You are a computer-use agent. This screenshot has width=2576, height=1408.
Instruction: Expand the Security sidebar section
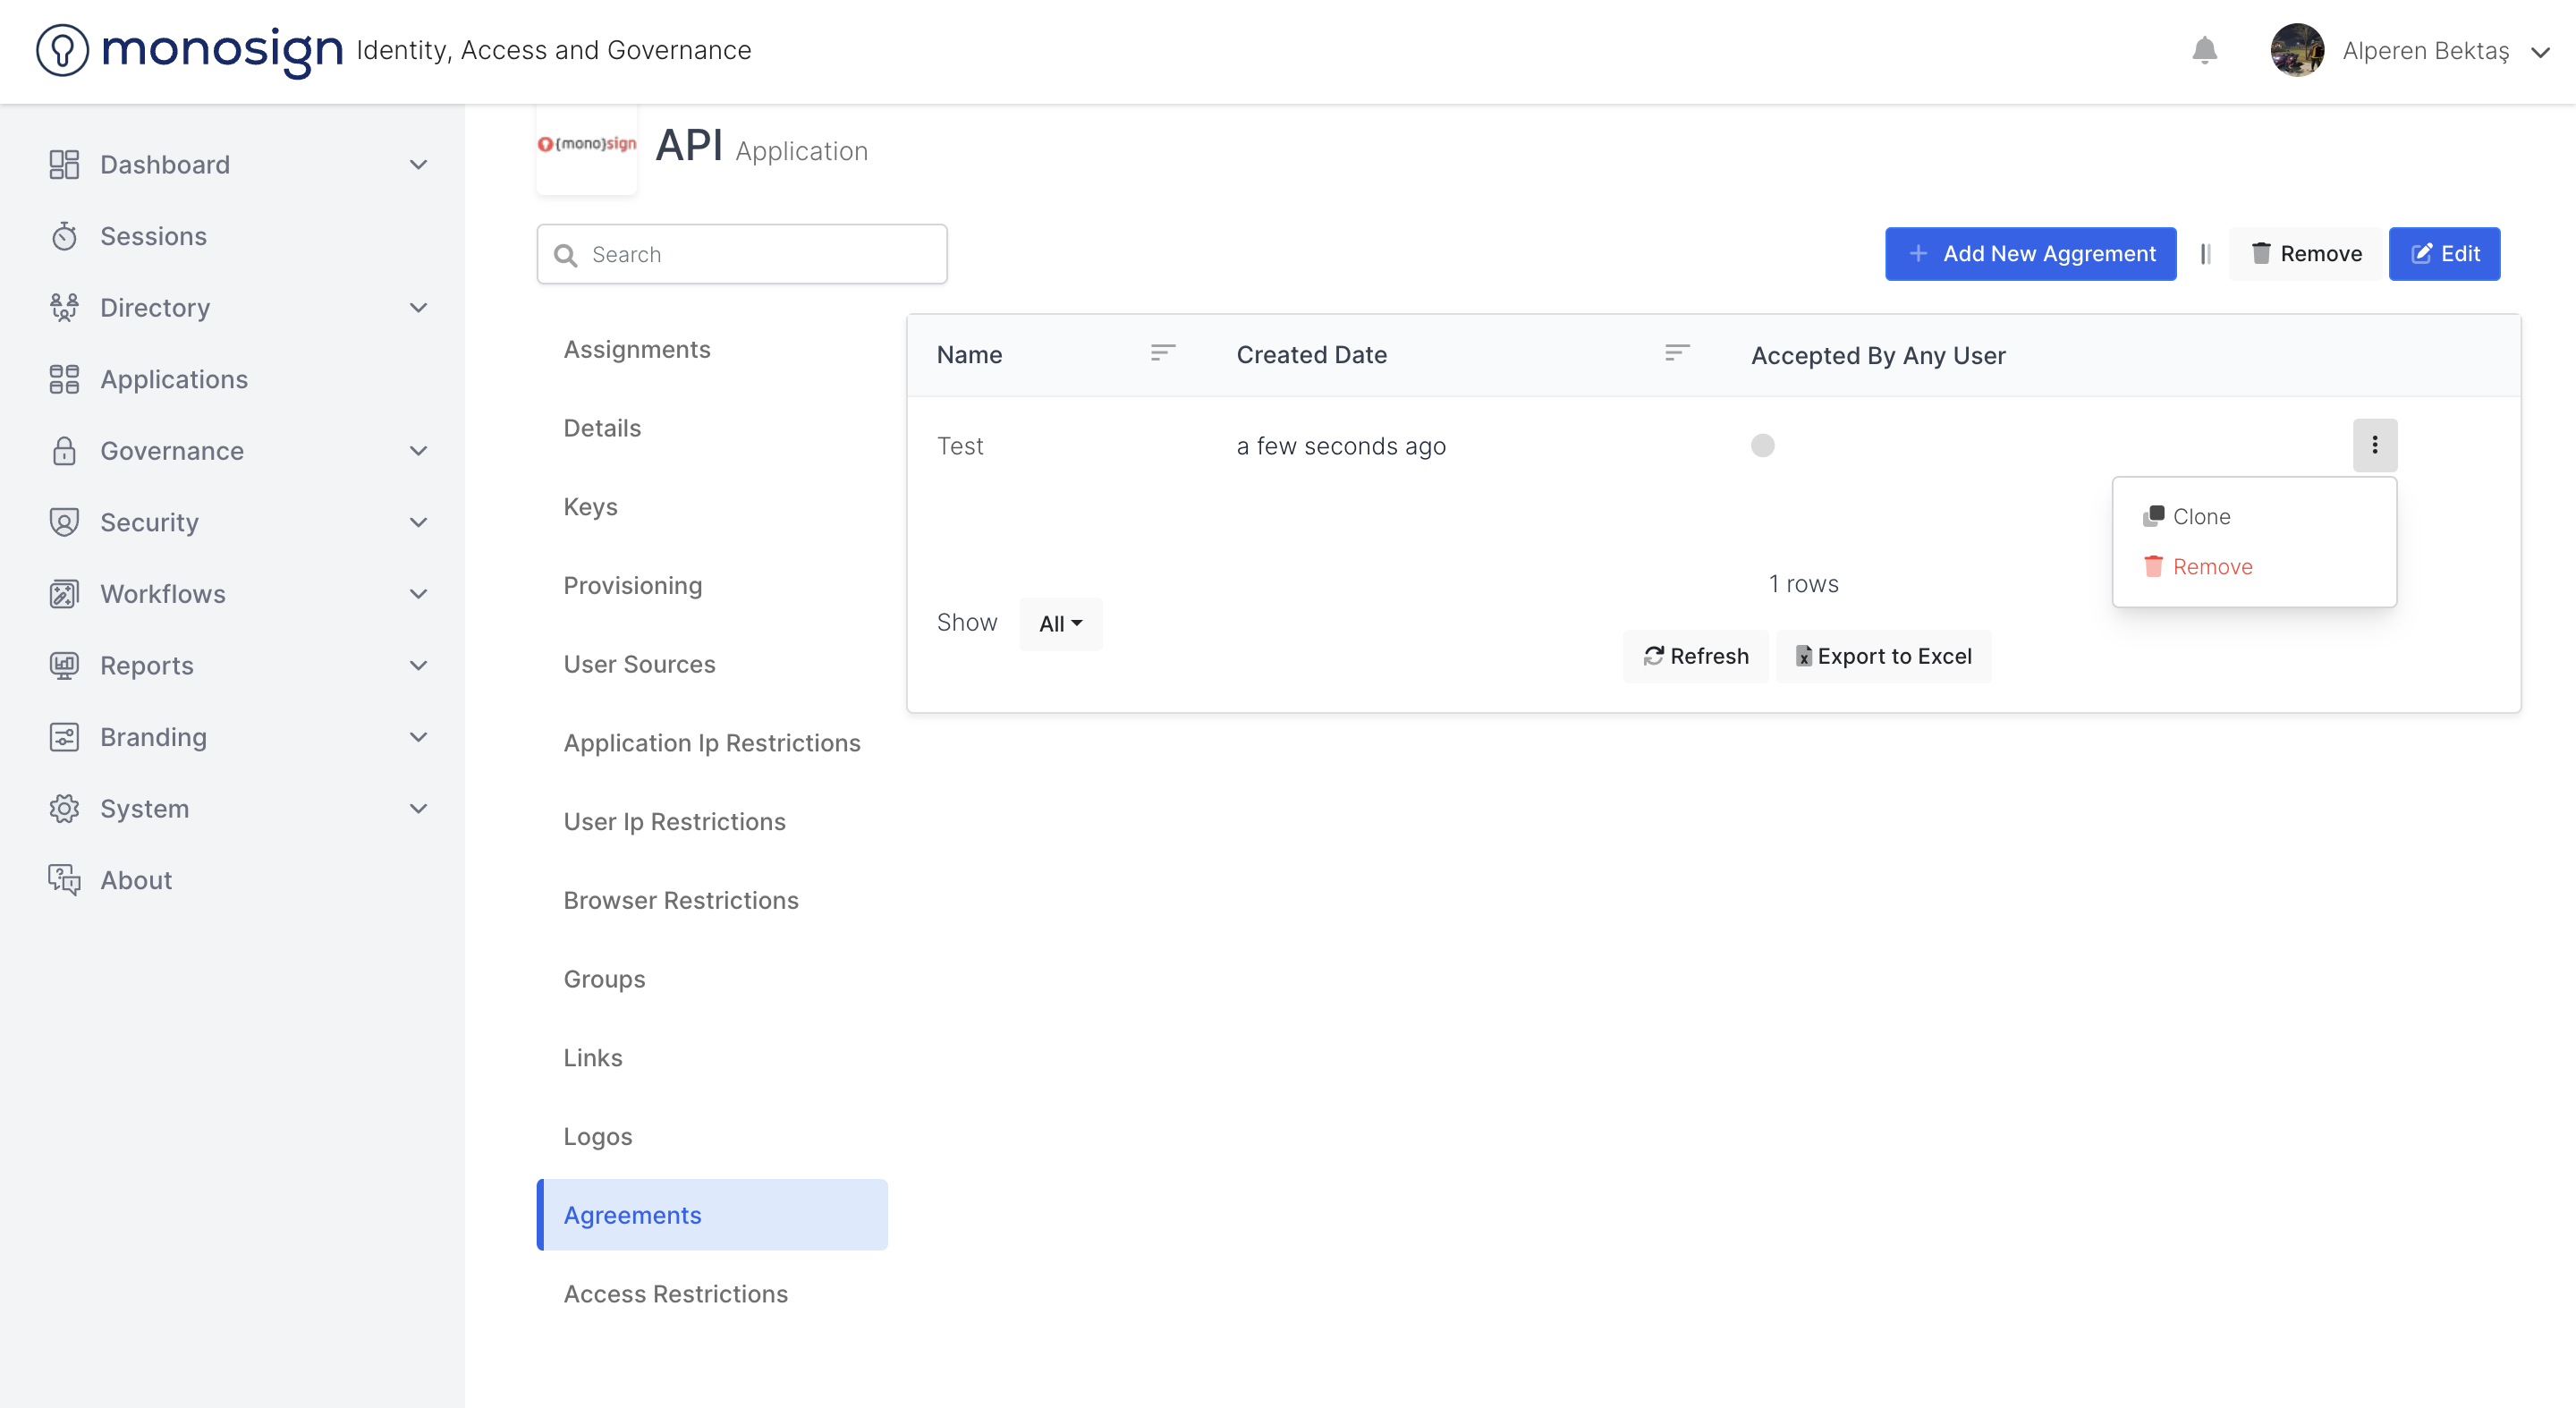pos(418,522)
